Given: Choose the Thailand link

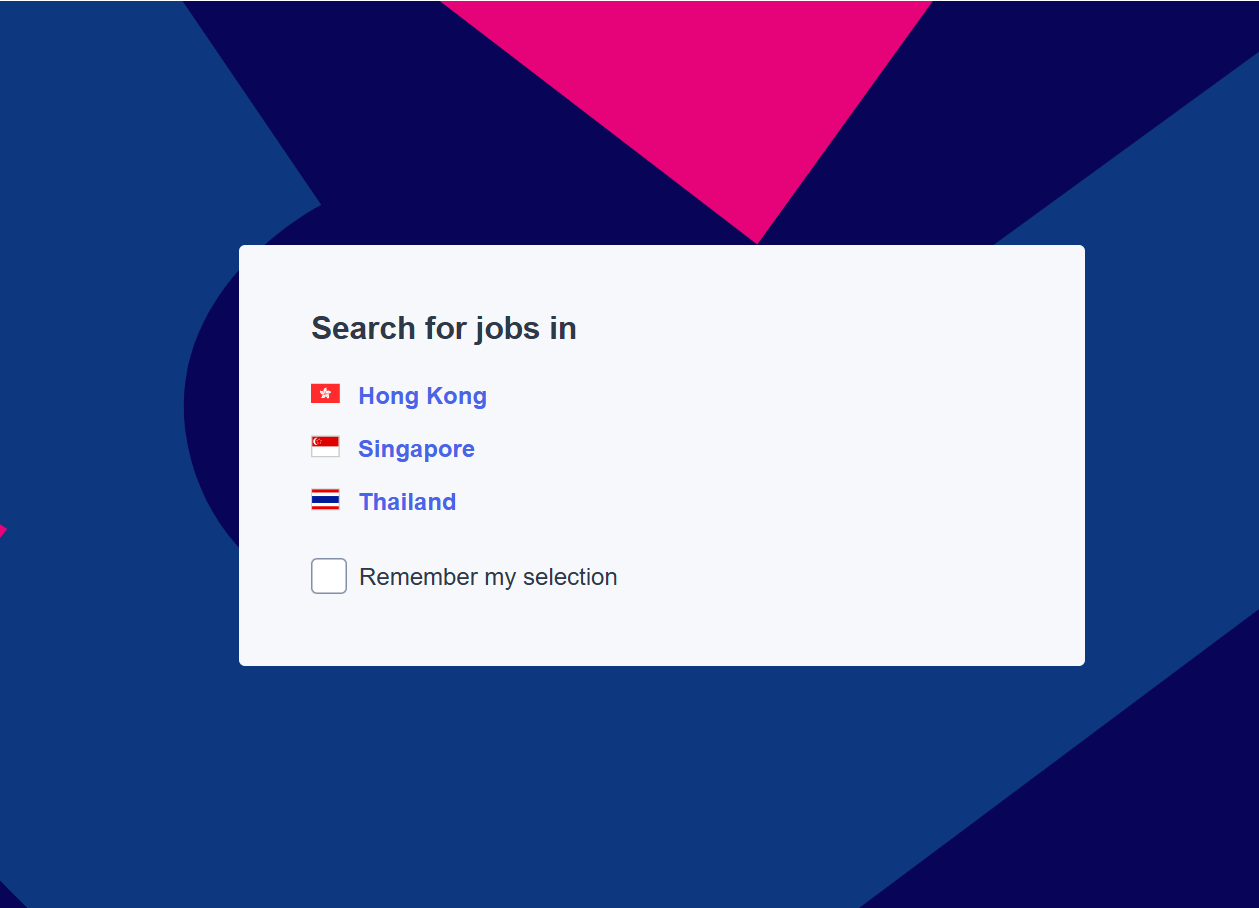Looking at the screenshot, I should coord(407,502).
